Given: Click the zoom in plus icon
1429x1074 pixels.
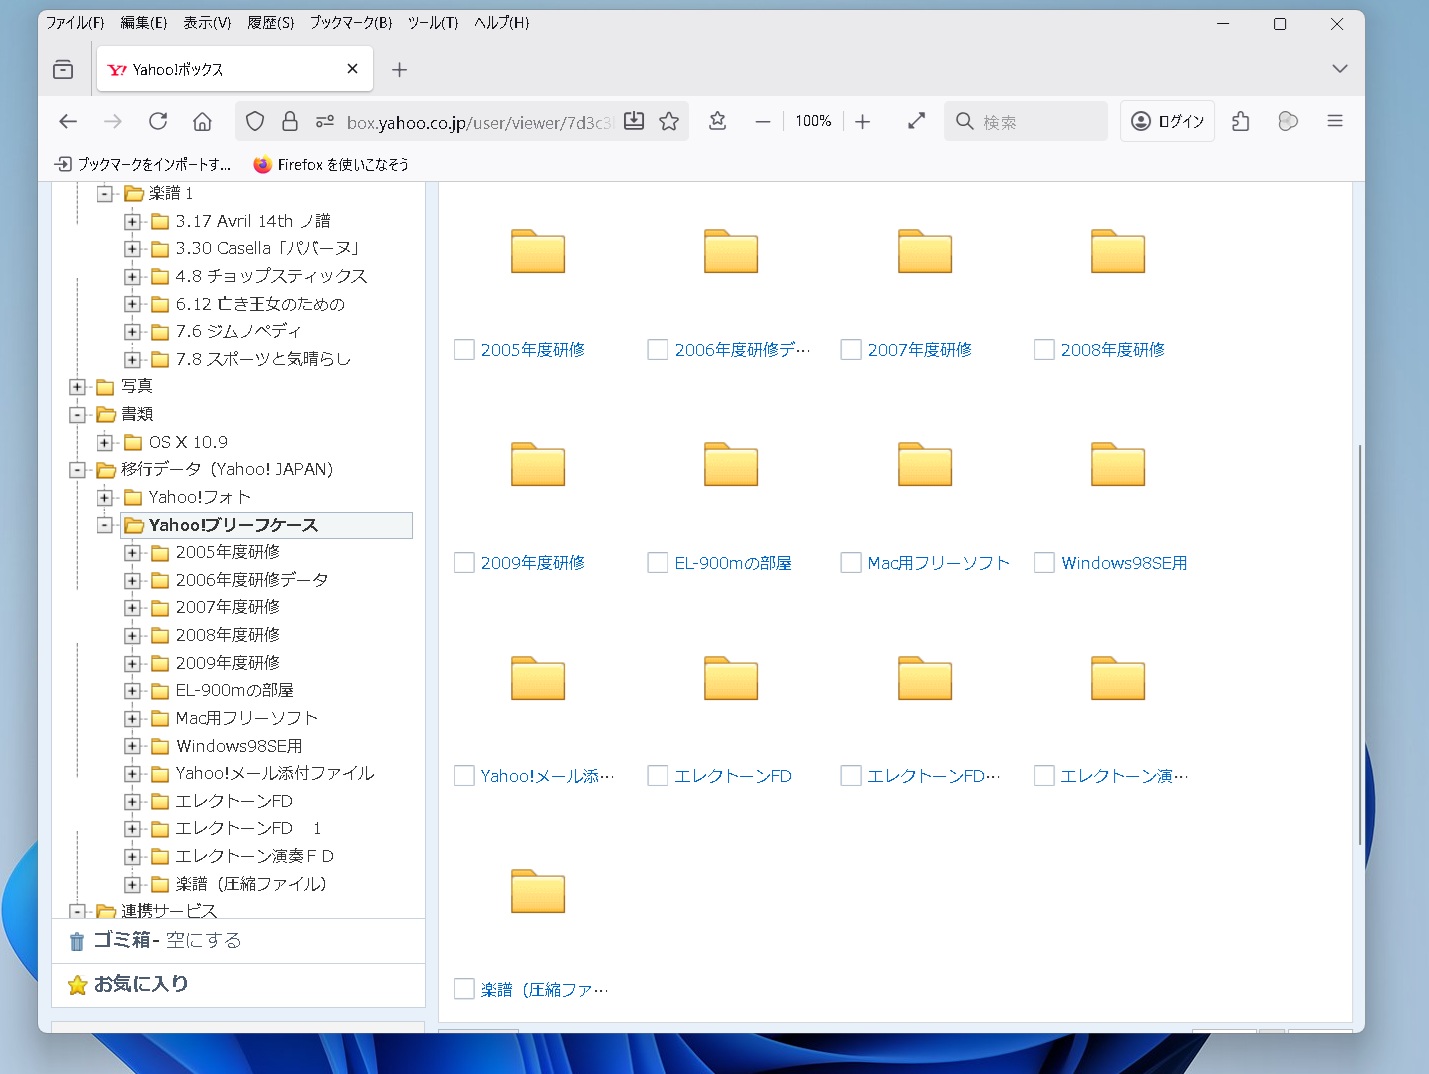Looking at the screenshot, I should 862,121.
